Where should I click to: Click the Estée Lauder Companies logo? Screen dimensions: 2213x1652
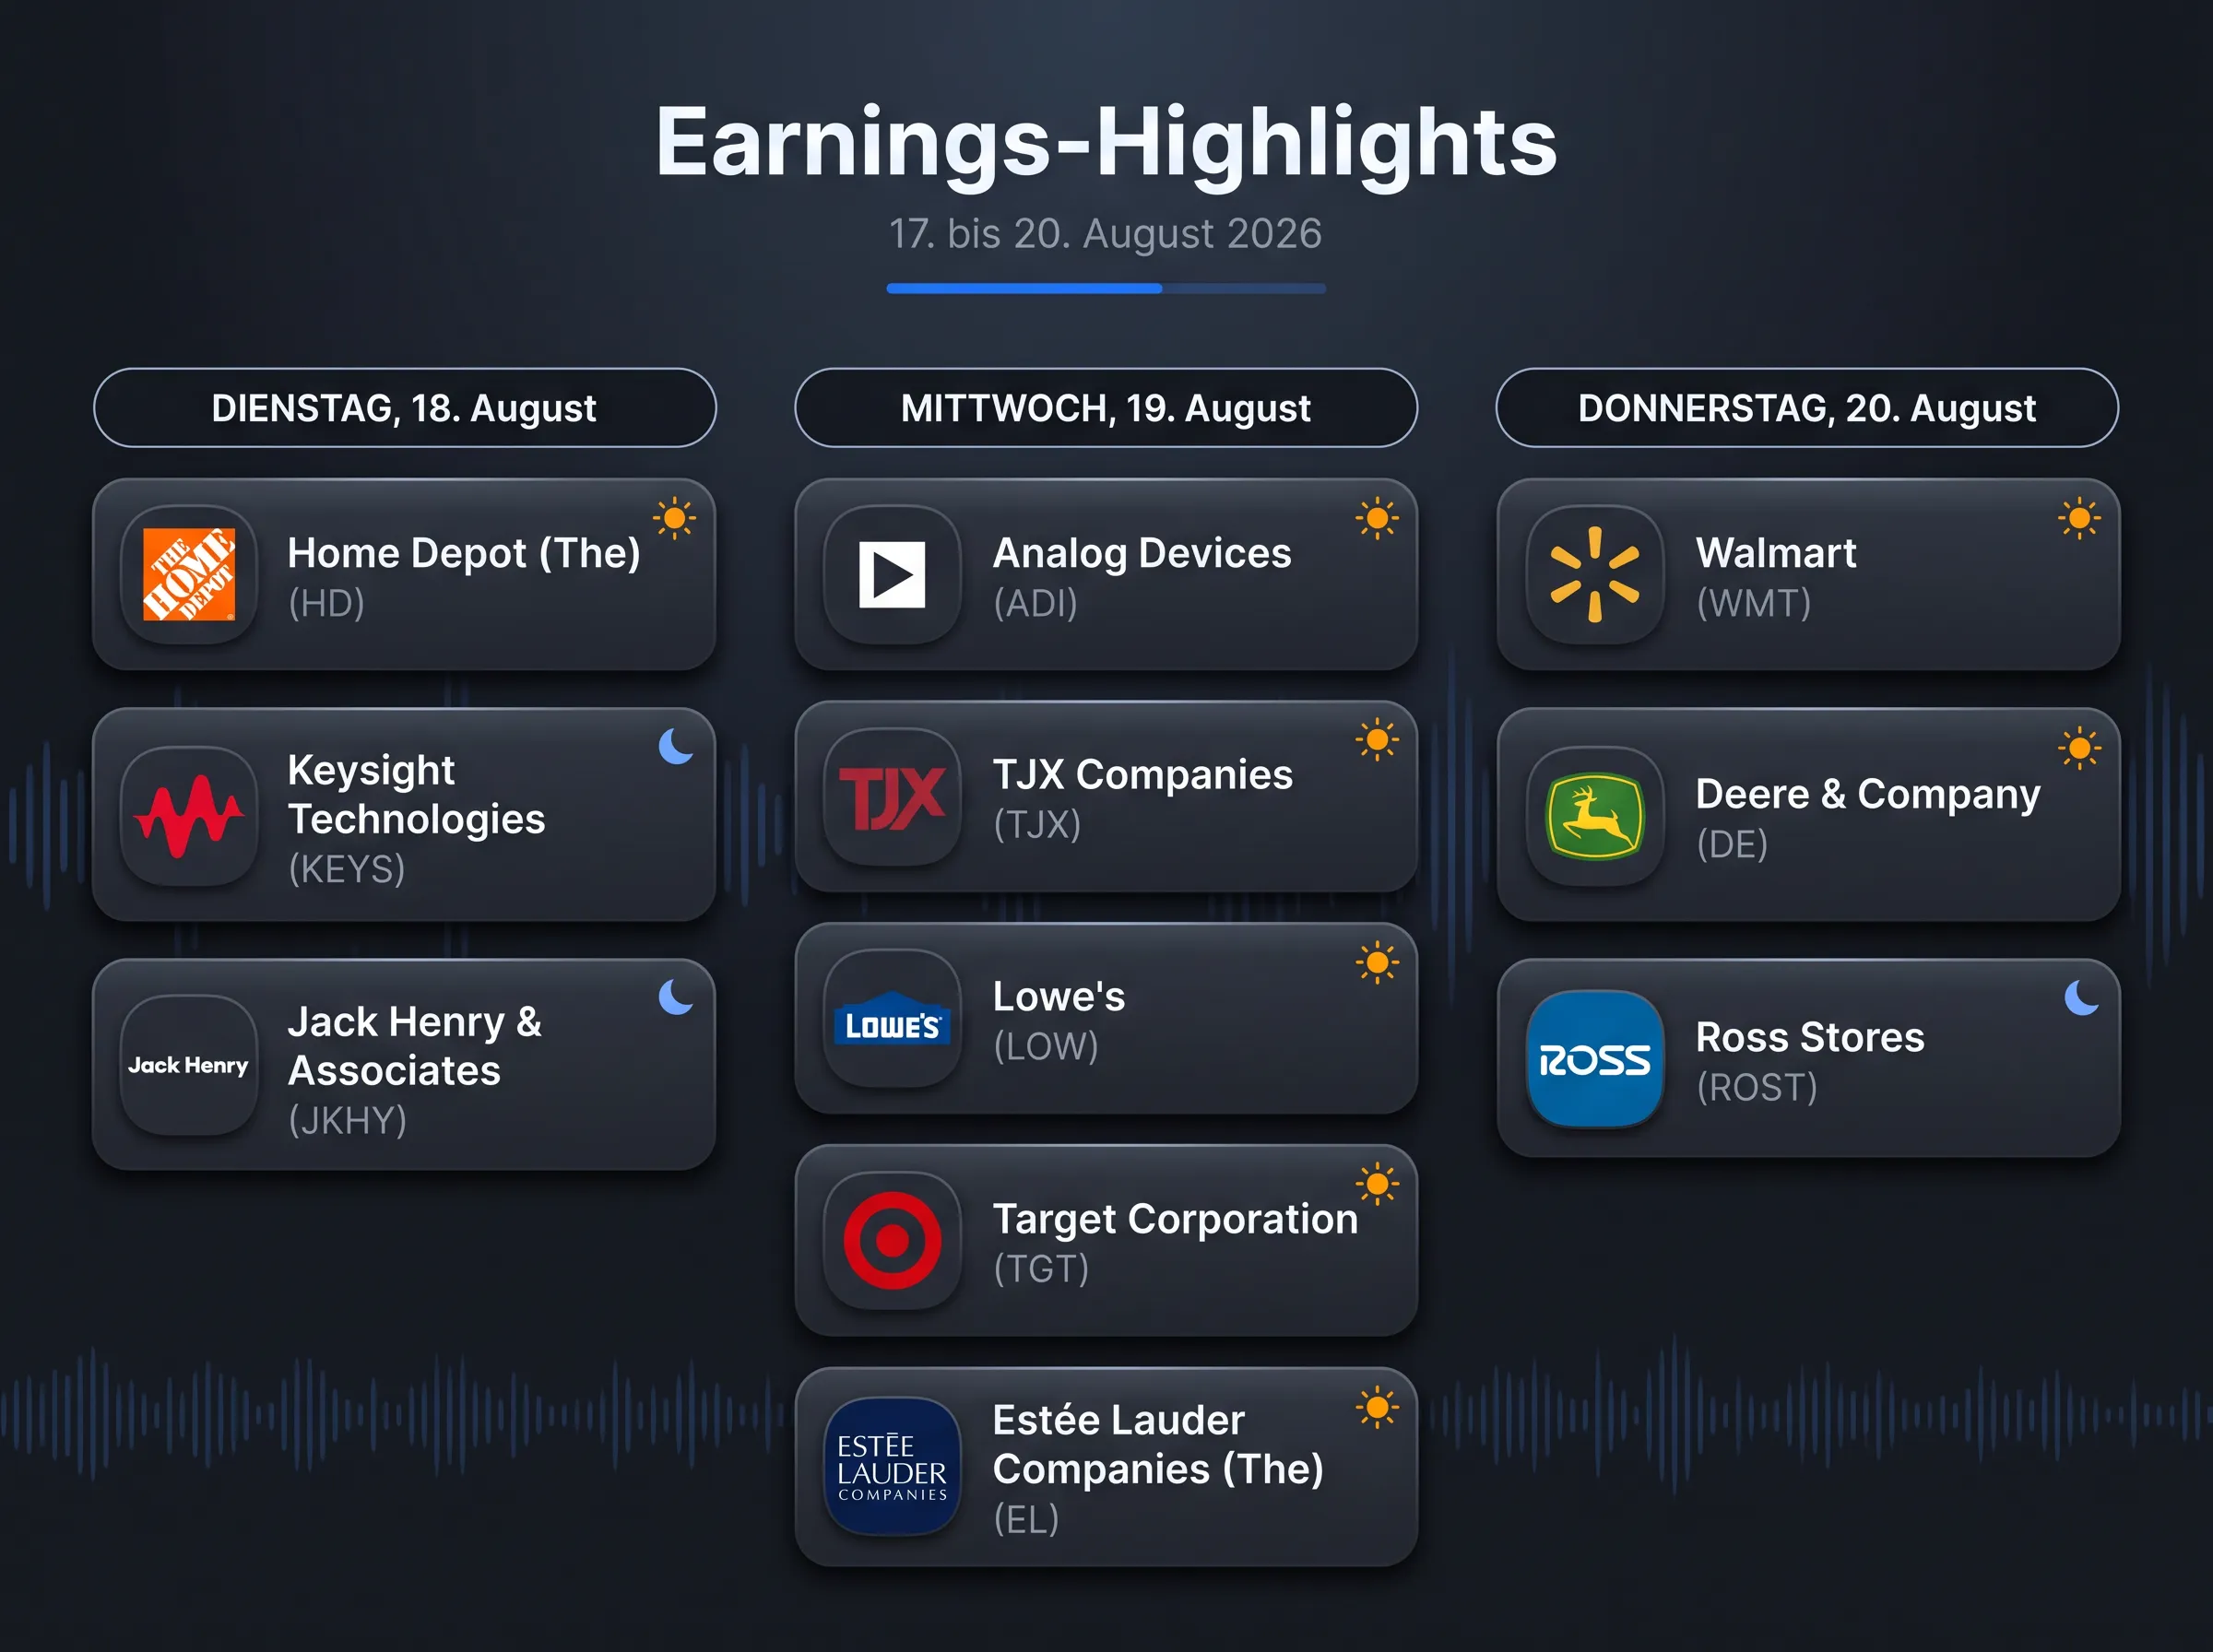click(x=892, y=1466)
